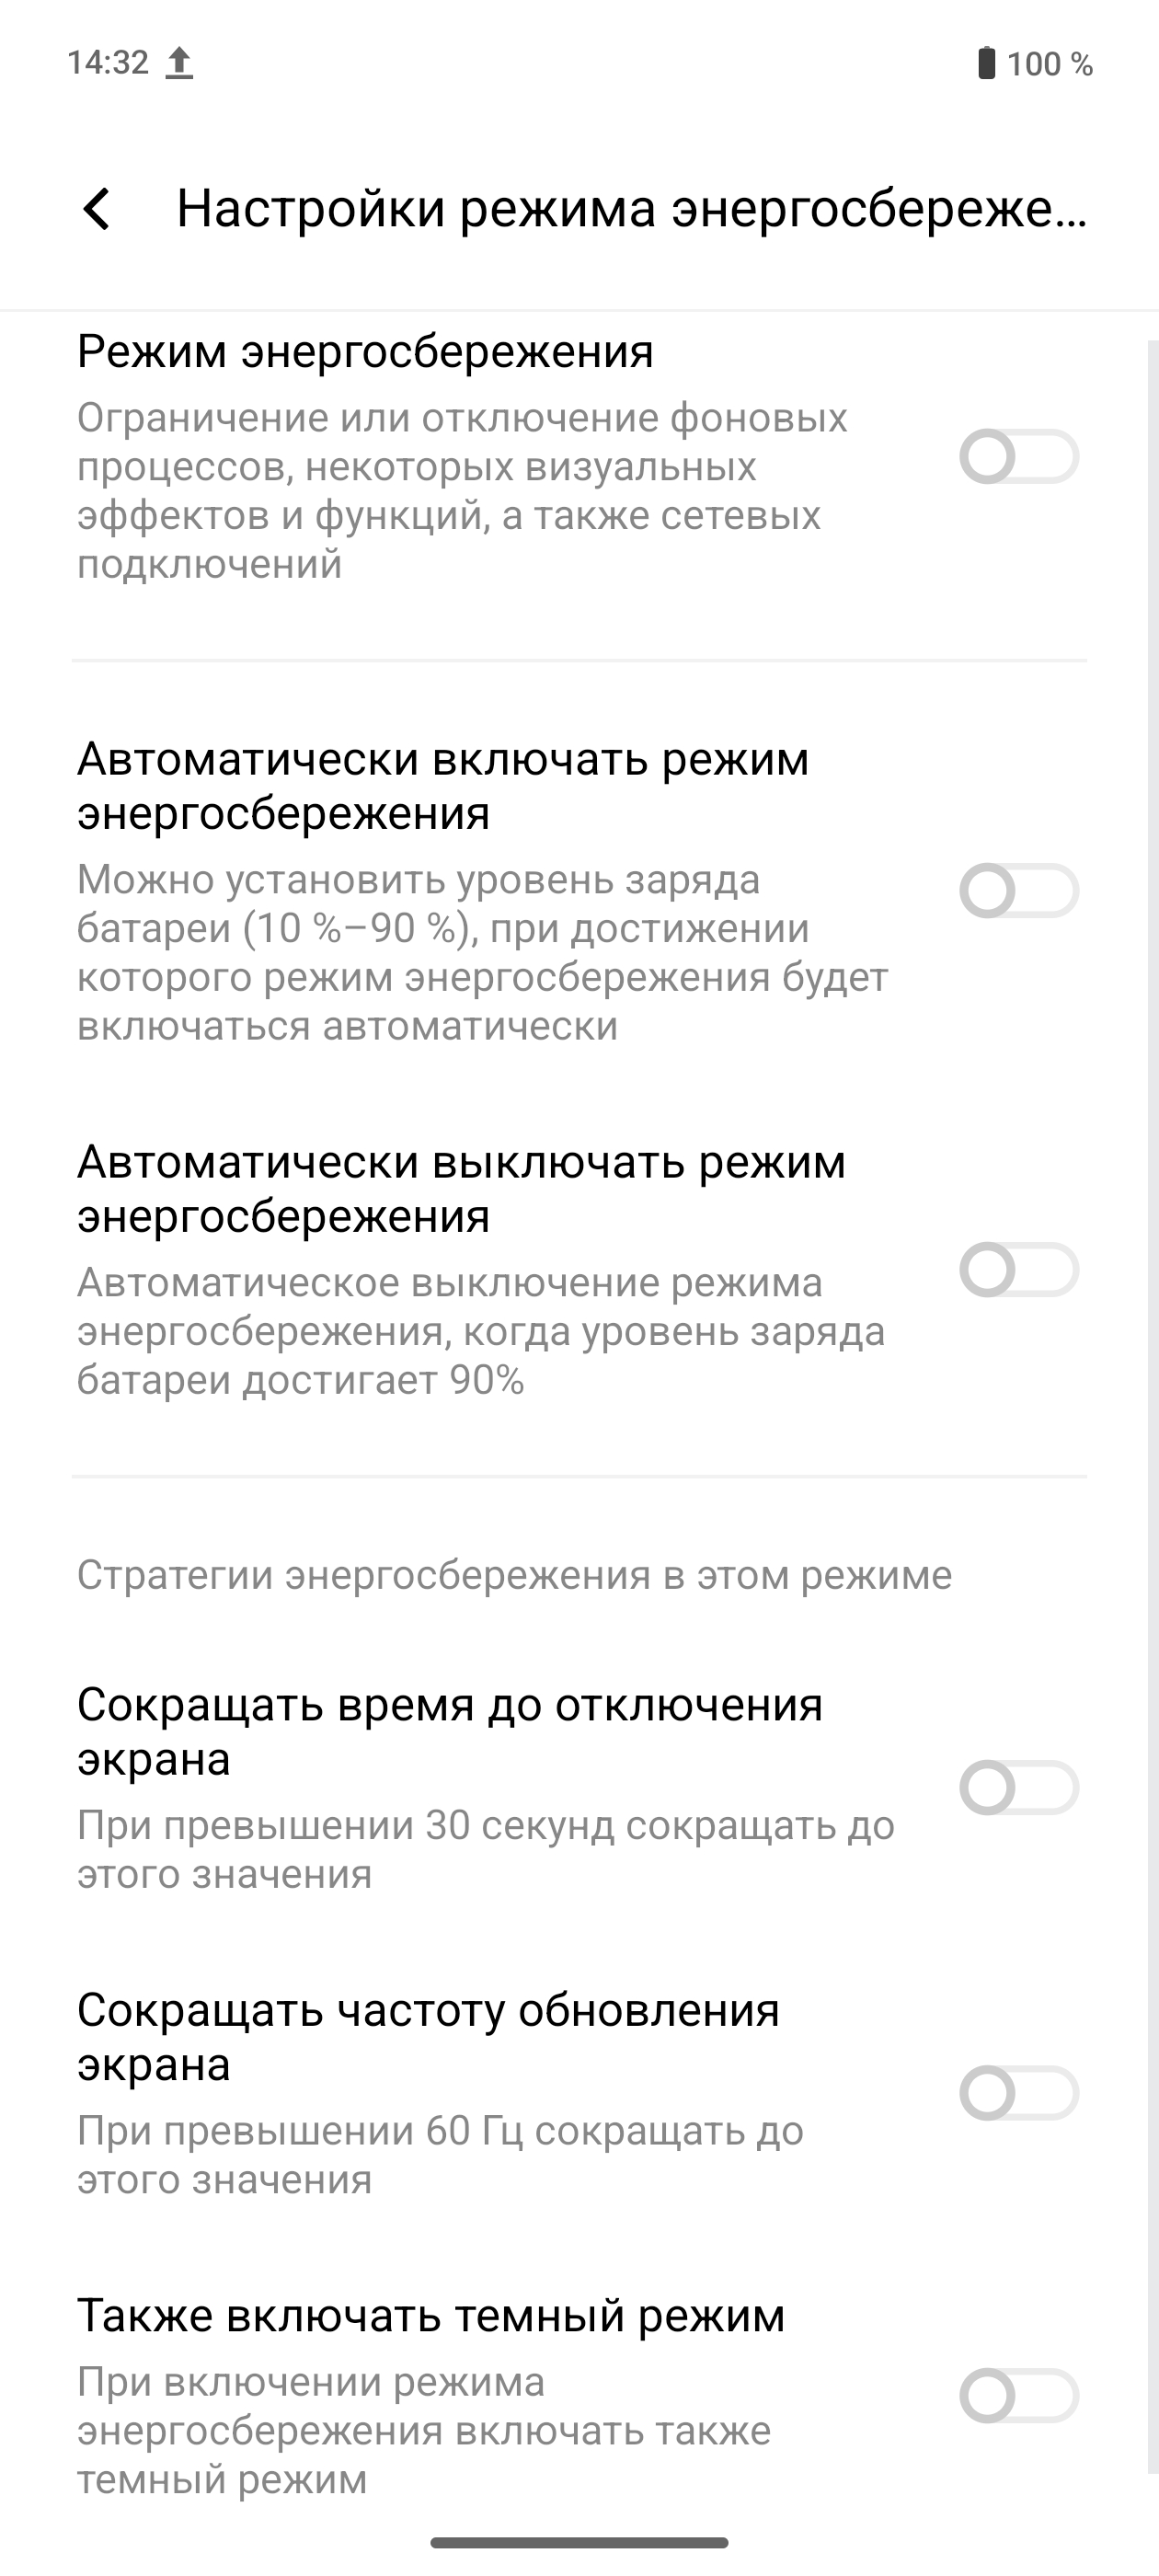This screenshot has height=2576, width=1159.
Task: Turn on Также включать темный режим switch
Action: (x=1018, y=2396)
